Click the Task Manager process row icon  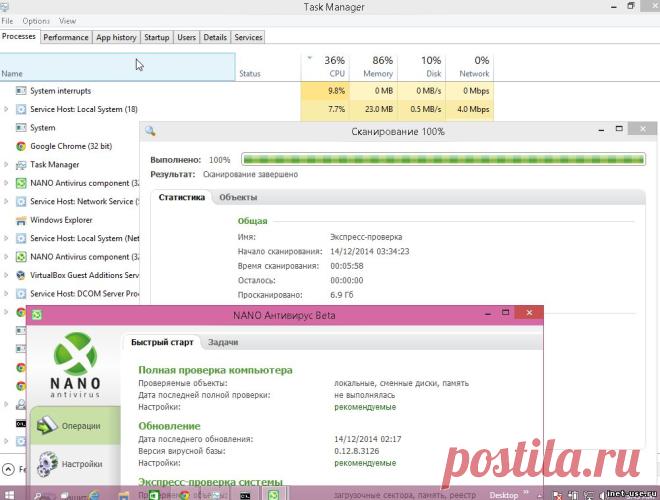tap(21, 165)
